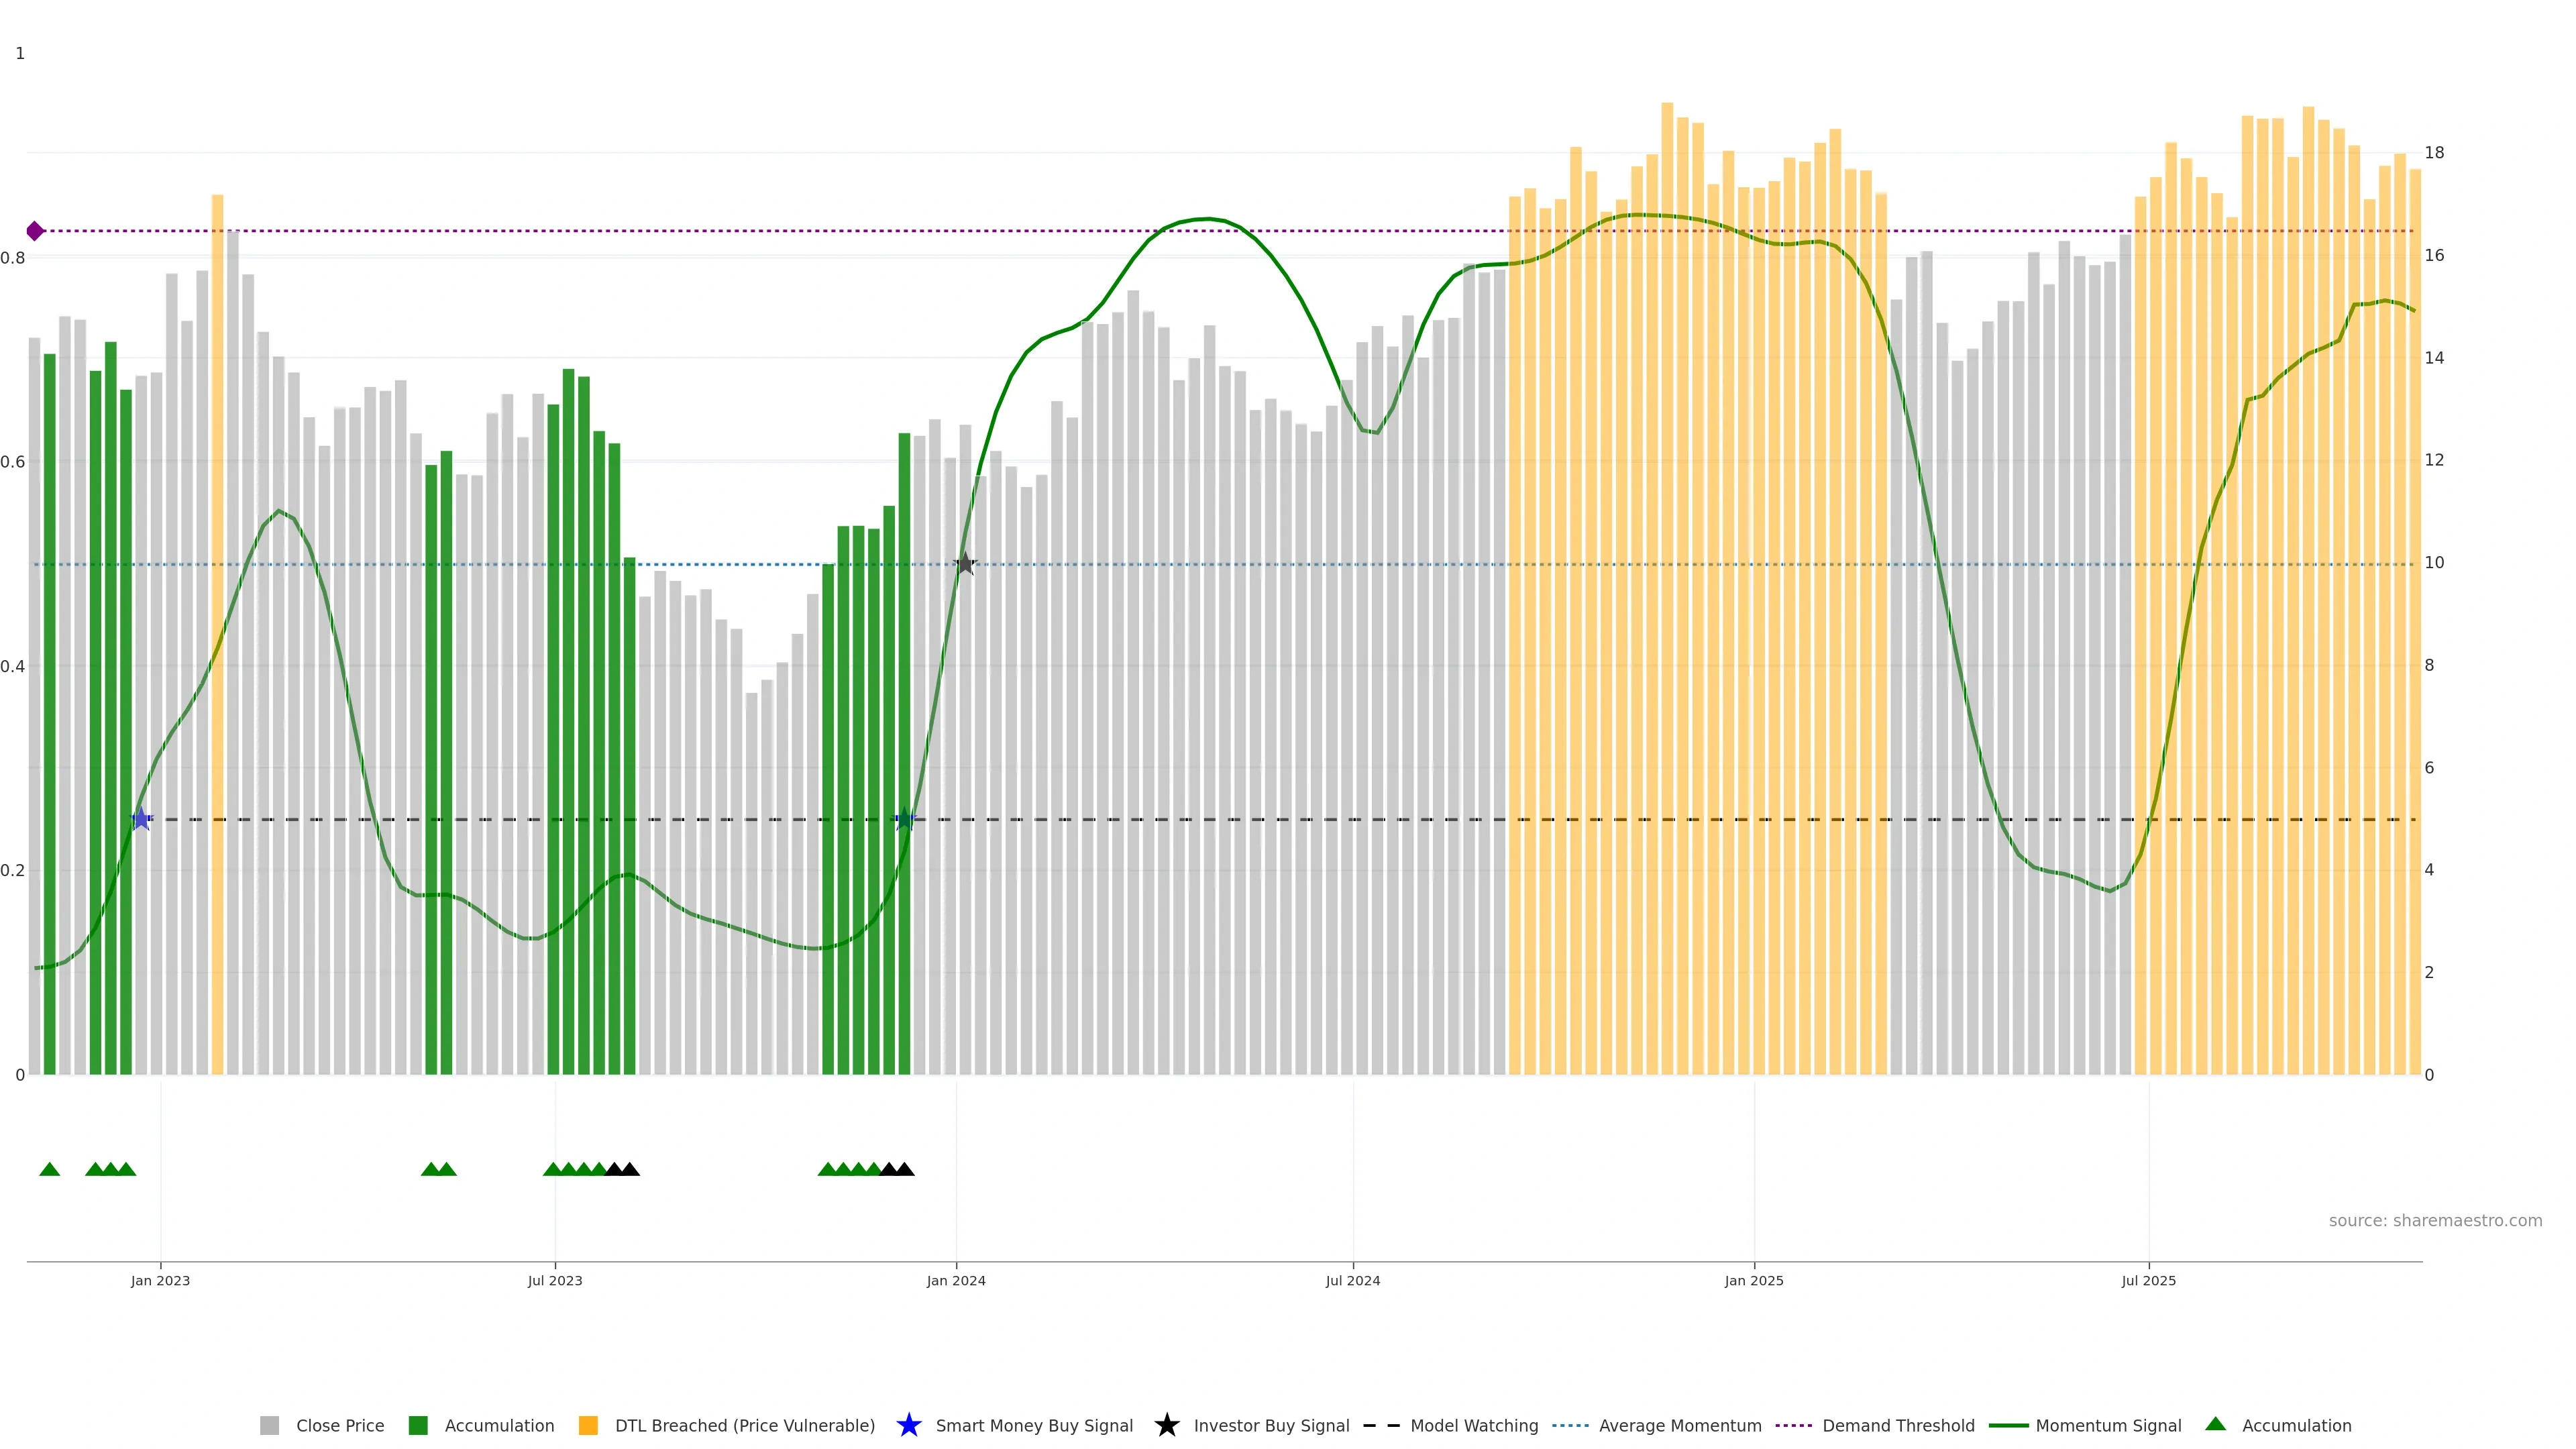Click the green triangle Accumulation legend icon
This screenshot has width=2576, height=1449.
click(2215, 1424)
